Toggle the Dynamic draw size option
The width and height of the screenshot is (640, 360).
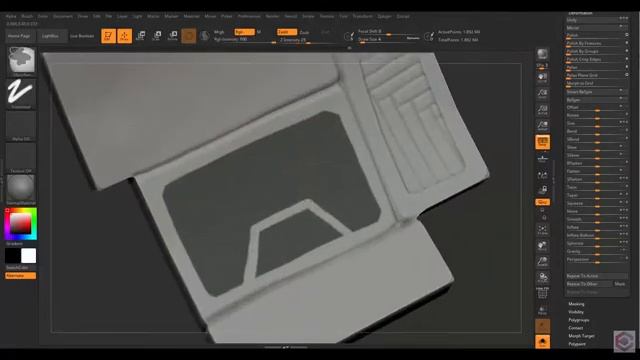tap(413, 38)
